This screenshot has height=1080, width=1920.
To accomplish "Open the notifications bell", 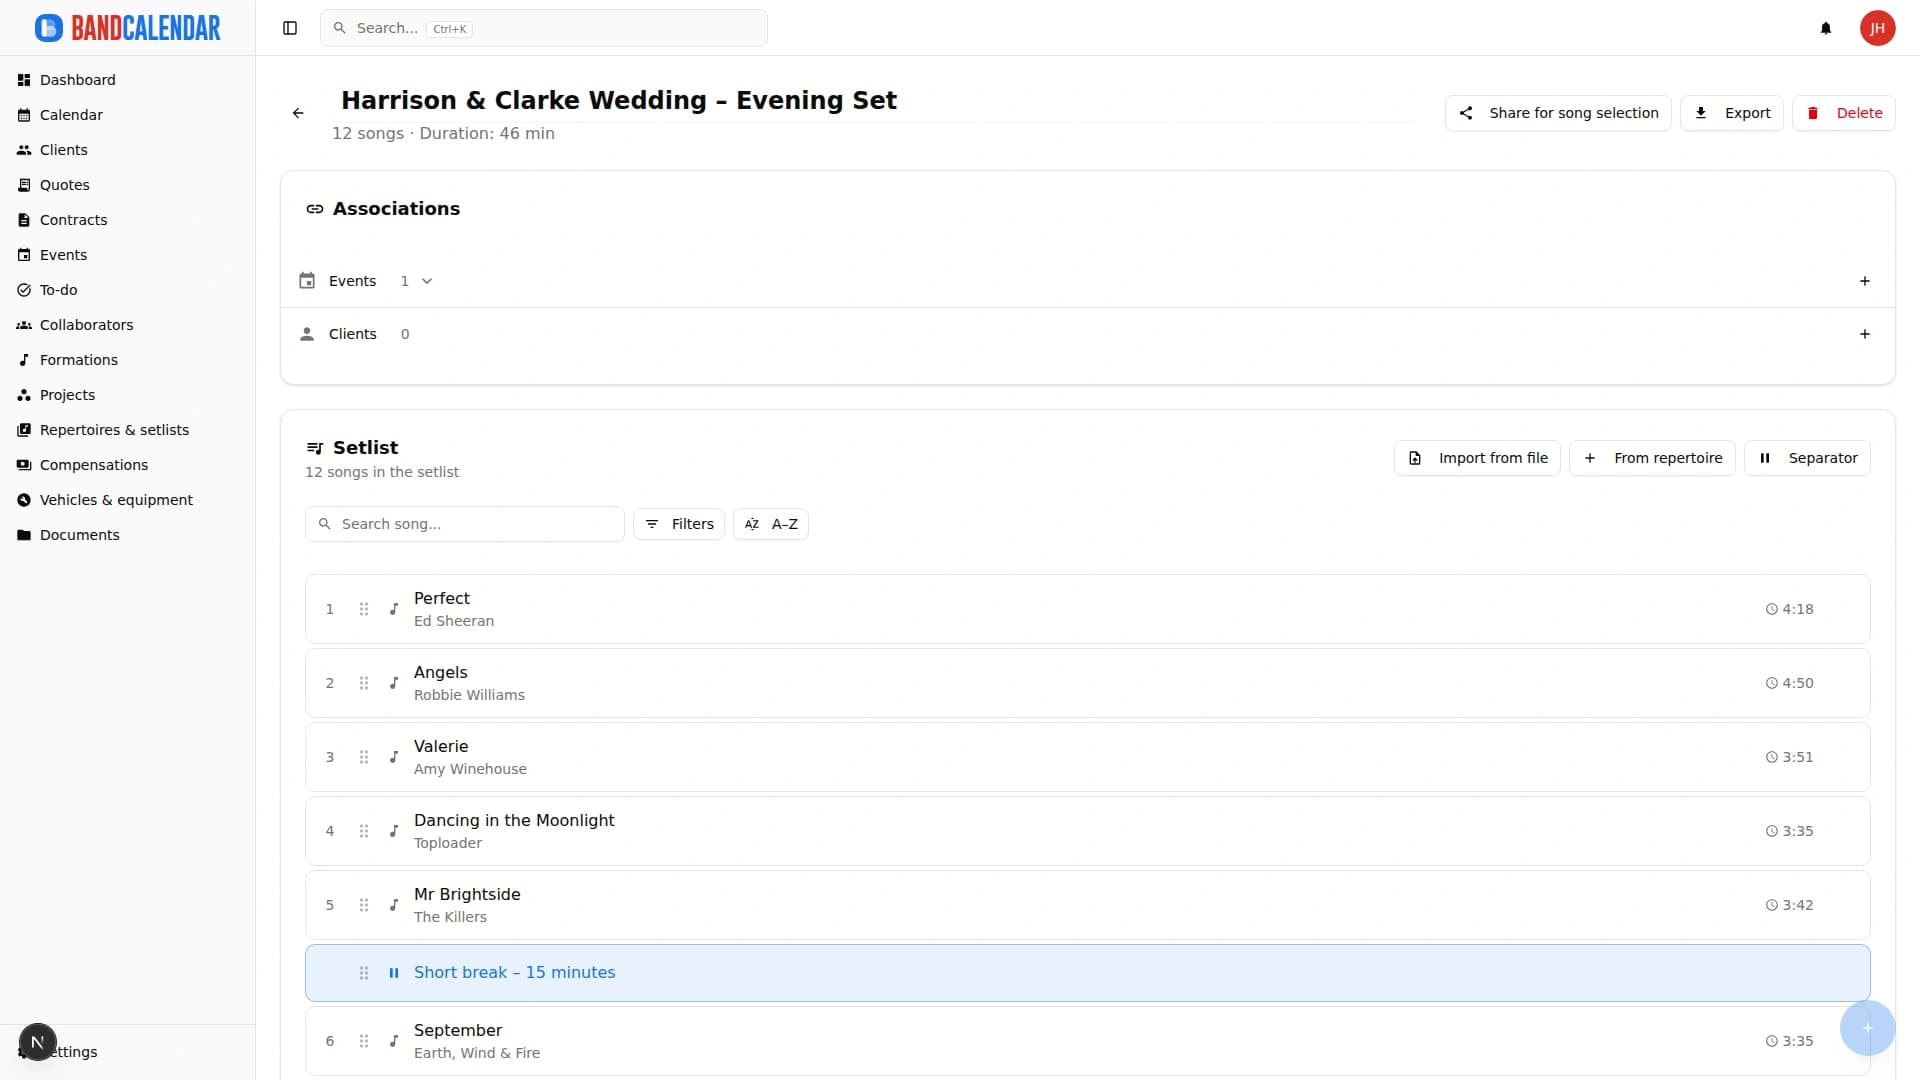I will (1826, 28).
